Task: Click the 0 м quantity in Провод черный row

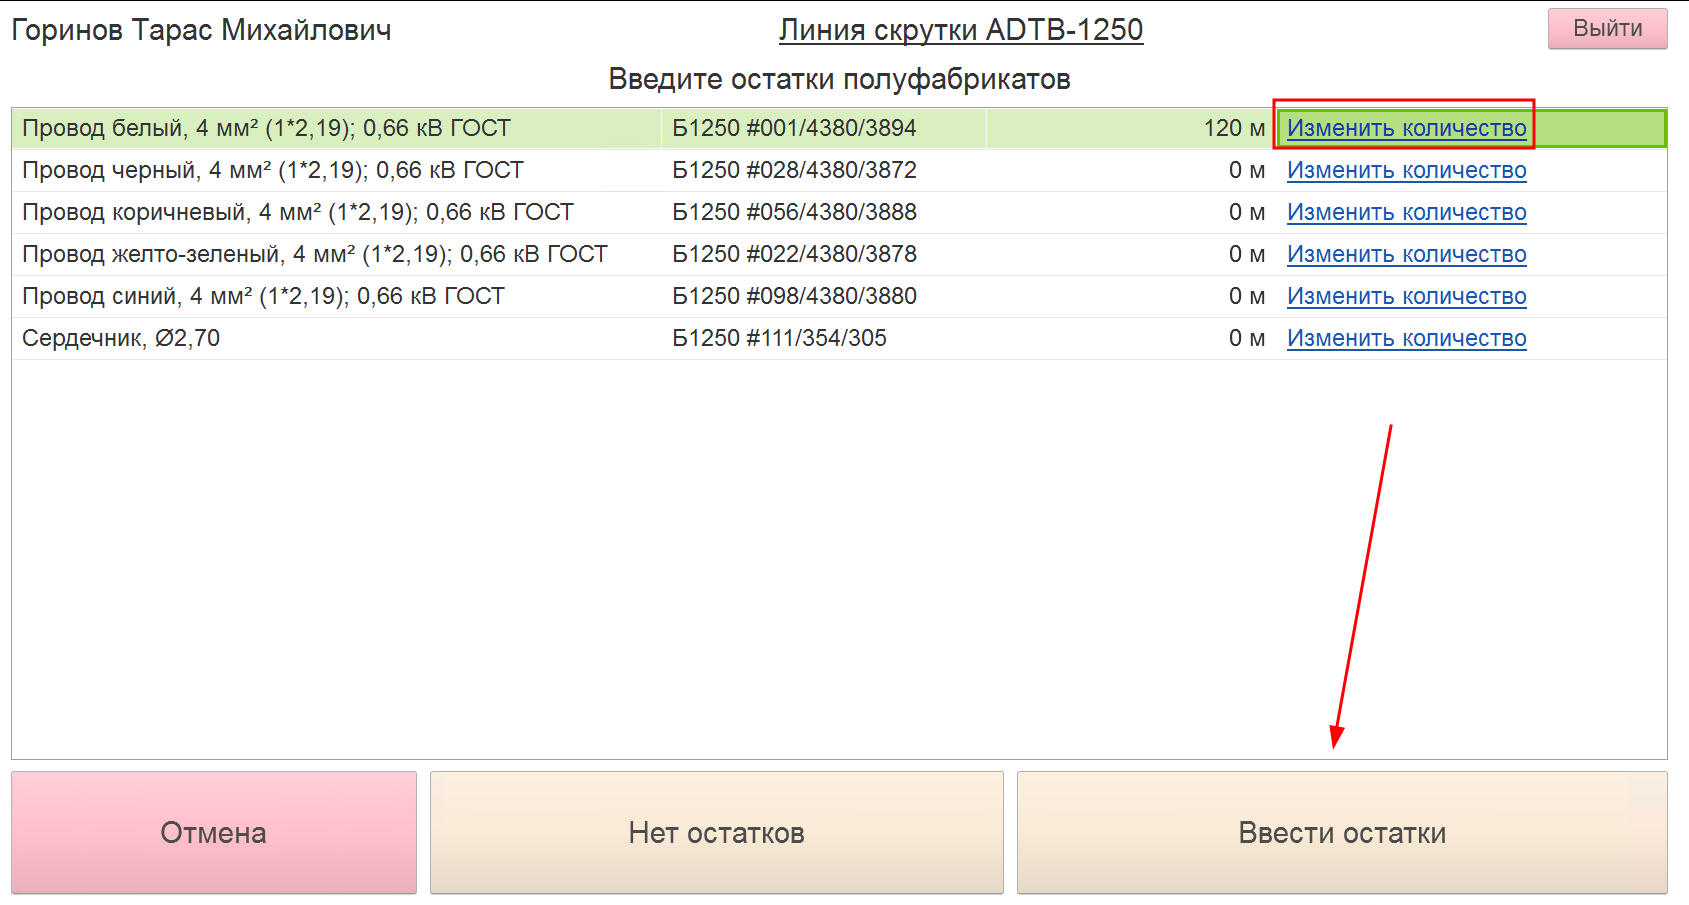Action: click(1247, 170)
